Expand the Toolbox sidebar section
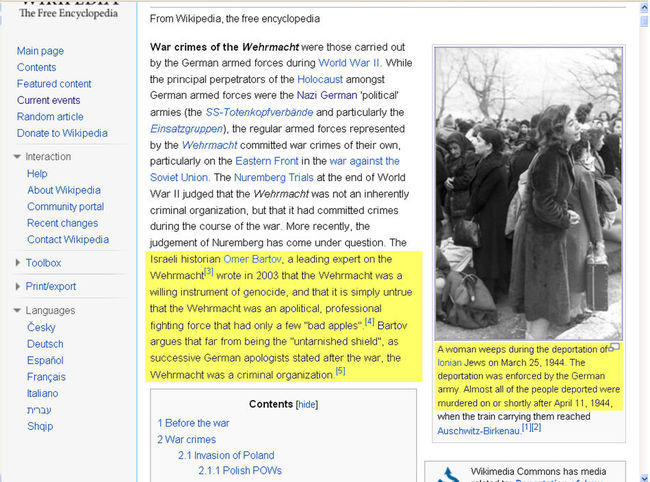The height and width of the screenshot is (482, 650). tap(17, 262)
